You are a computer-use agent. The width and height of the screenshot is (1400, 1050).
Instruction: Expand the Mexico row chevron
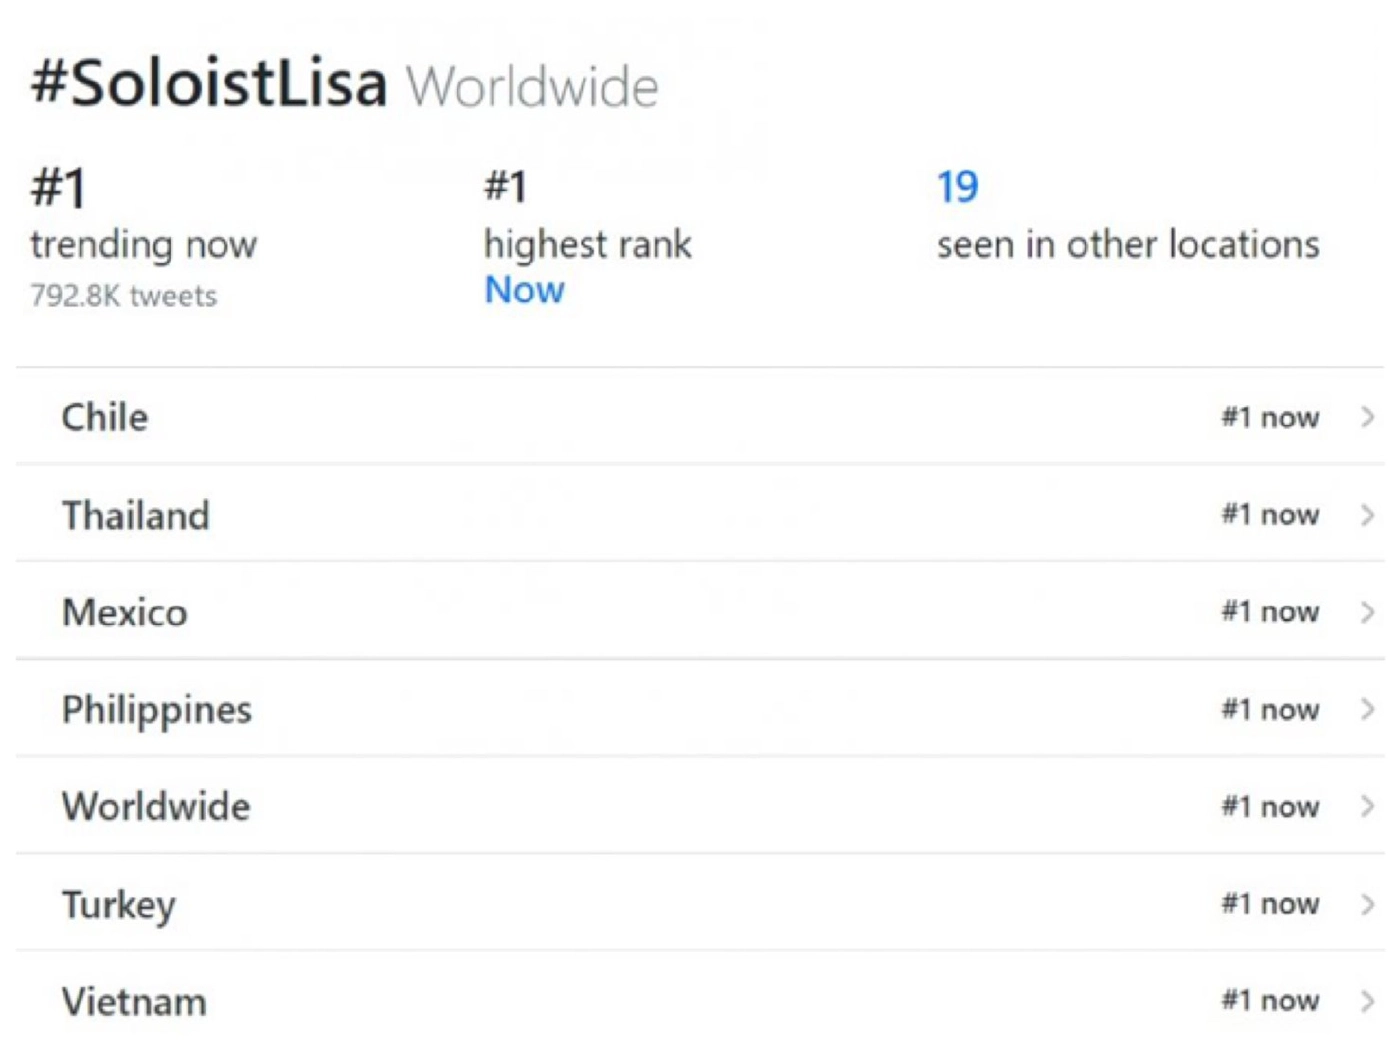click(x=1367, y=612)
